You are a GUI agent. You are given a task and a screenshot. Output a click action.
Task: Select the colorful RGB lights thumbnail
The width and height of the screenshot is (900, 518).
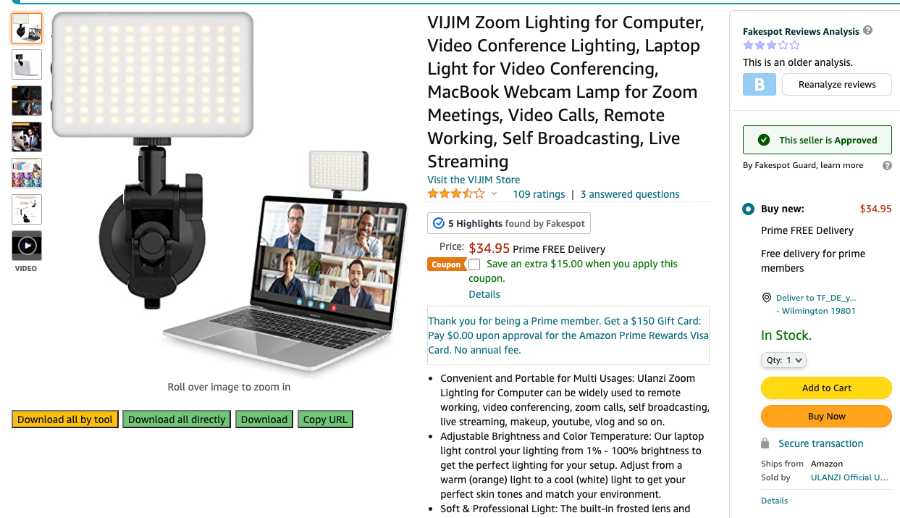pos(26,173)
